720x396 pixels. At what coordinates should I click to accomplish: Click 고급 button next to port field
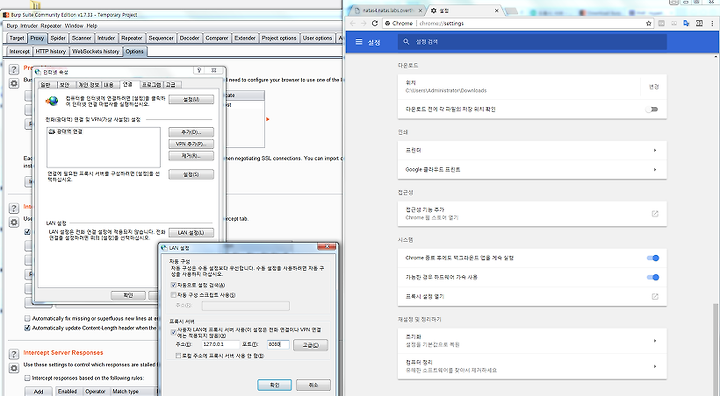tap(310, 345)
